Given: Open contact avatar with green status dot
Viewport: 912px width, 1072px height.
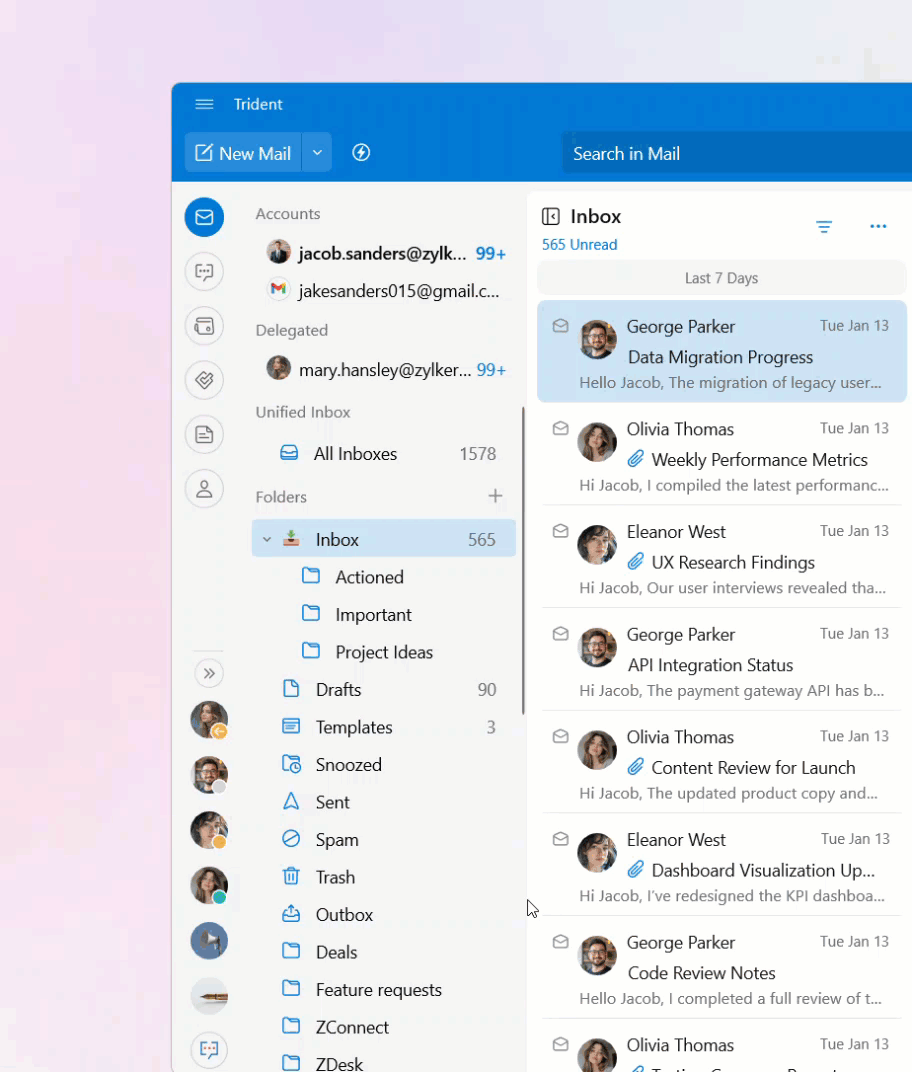Looking at the screenshot, I should tap(209, 885).
